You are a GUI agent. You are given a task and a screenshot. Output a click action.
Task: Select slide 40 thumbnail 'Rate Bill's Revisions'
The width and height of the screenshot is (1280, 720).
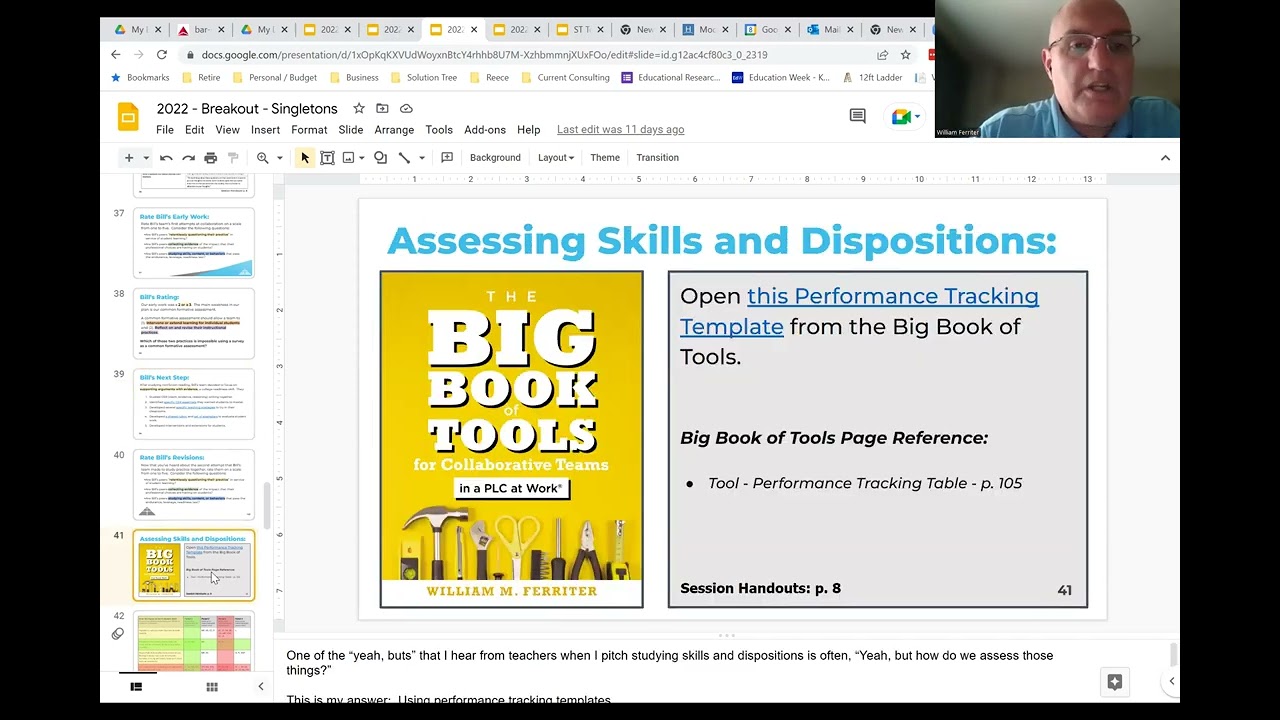pyautogui.click(x=194, y=485)
